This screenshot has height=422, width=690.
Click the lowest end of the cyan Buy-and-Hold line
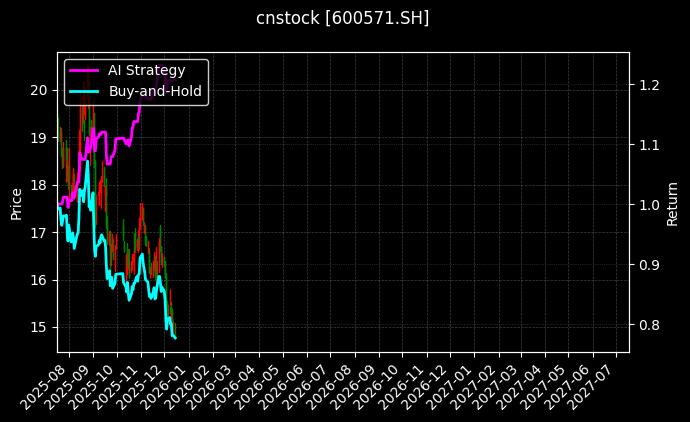175,338
